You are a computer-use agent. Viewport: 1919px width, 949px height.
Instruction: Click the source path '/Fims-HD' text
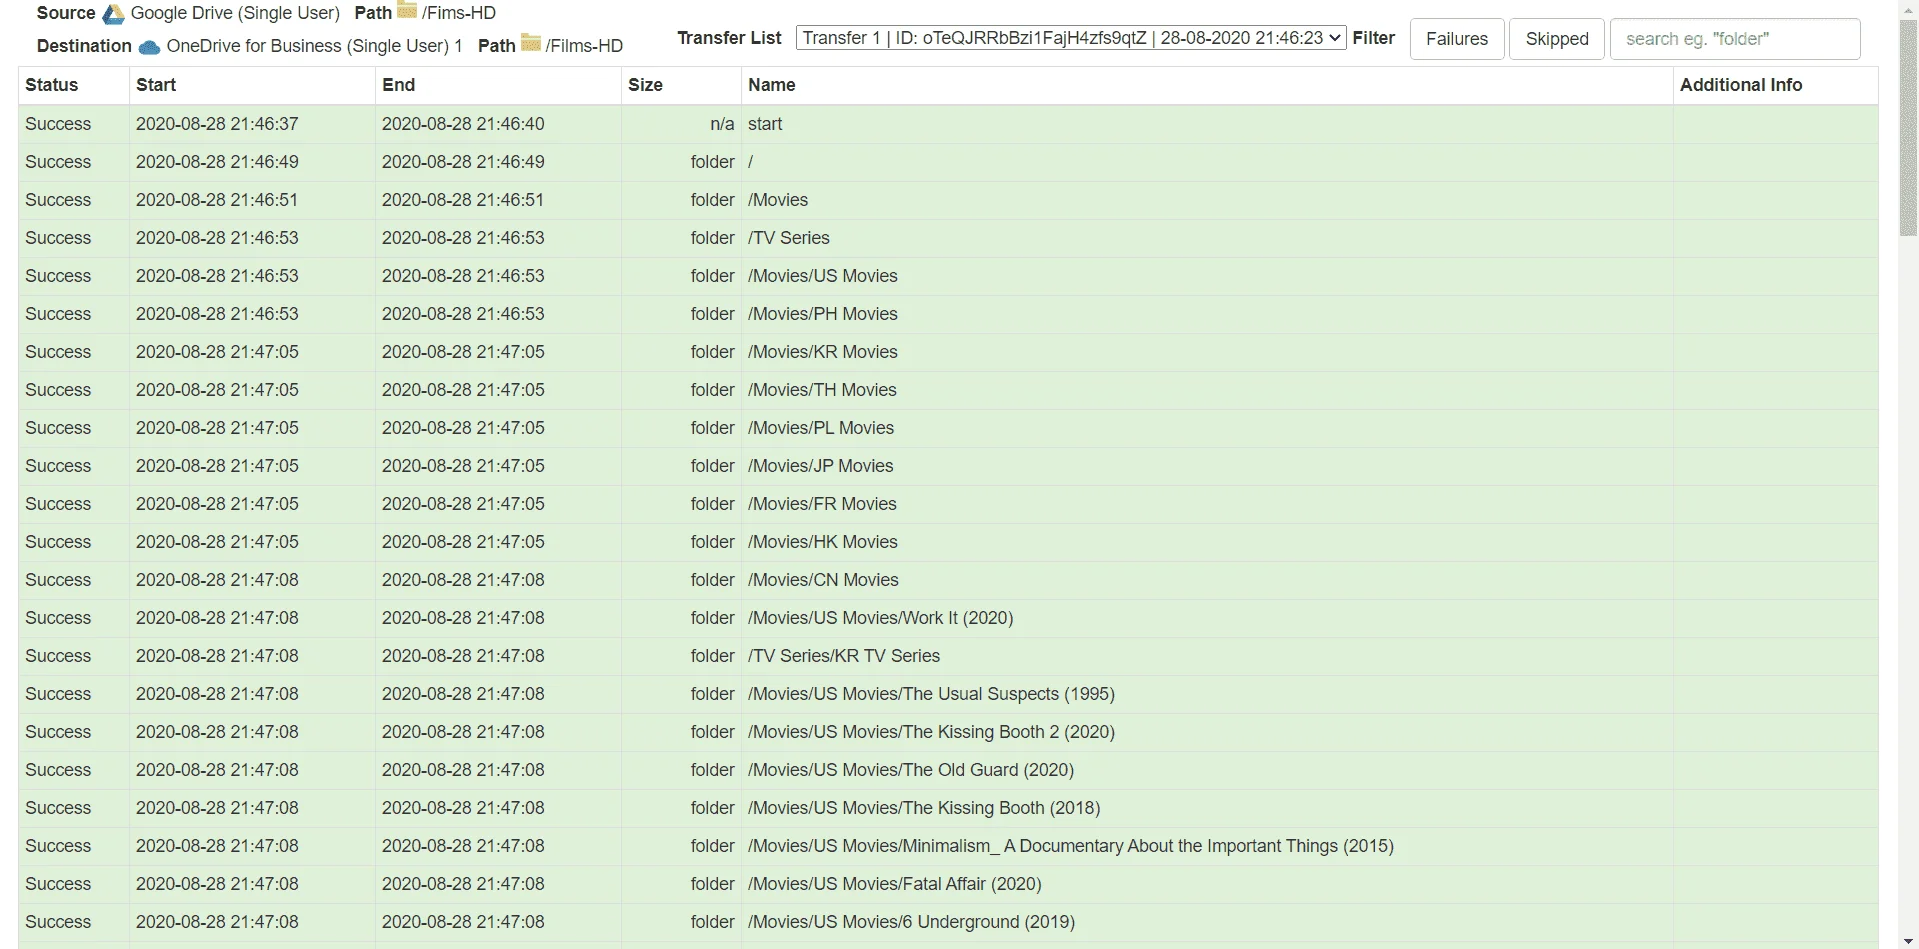(x=459, y=13)
